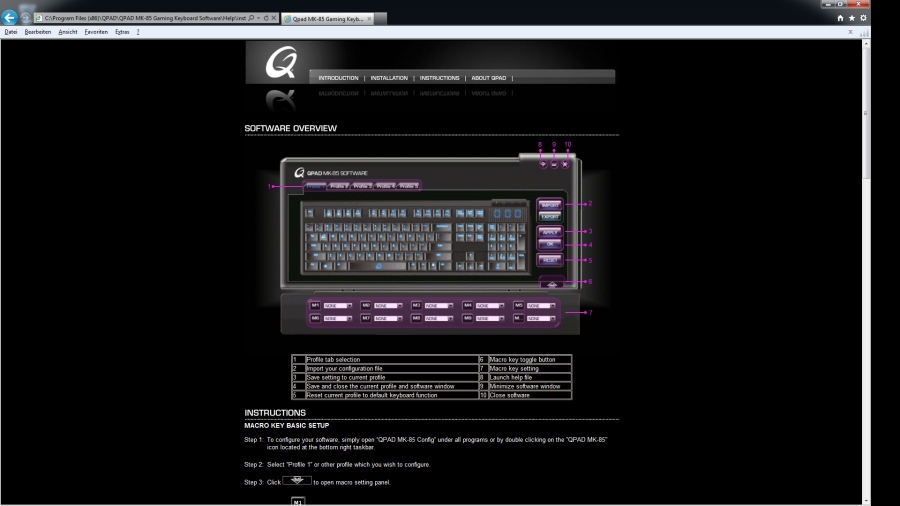Select the Qpad MK-85 Gaming Keyb... tab

point(328,19)
